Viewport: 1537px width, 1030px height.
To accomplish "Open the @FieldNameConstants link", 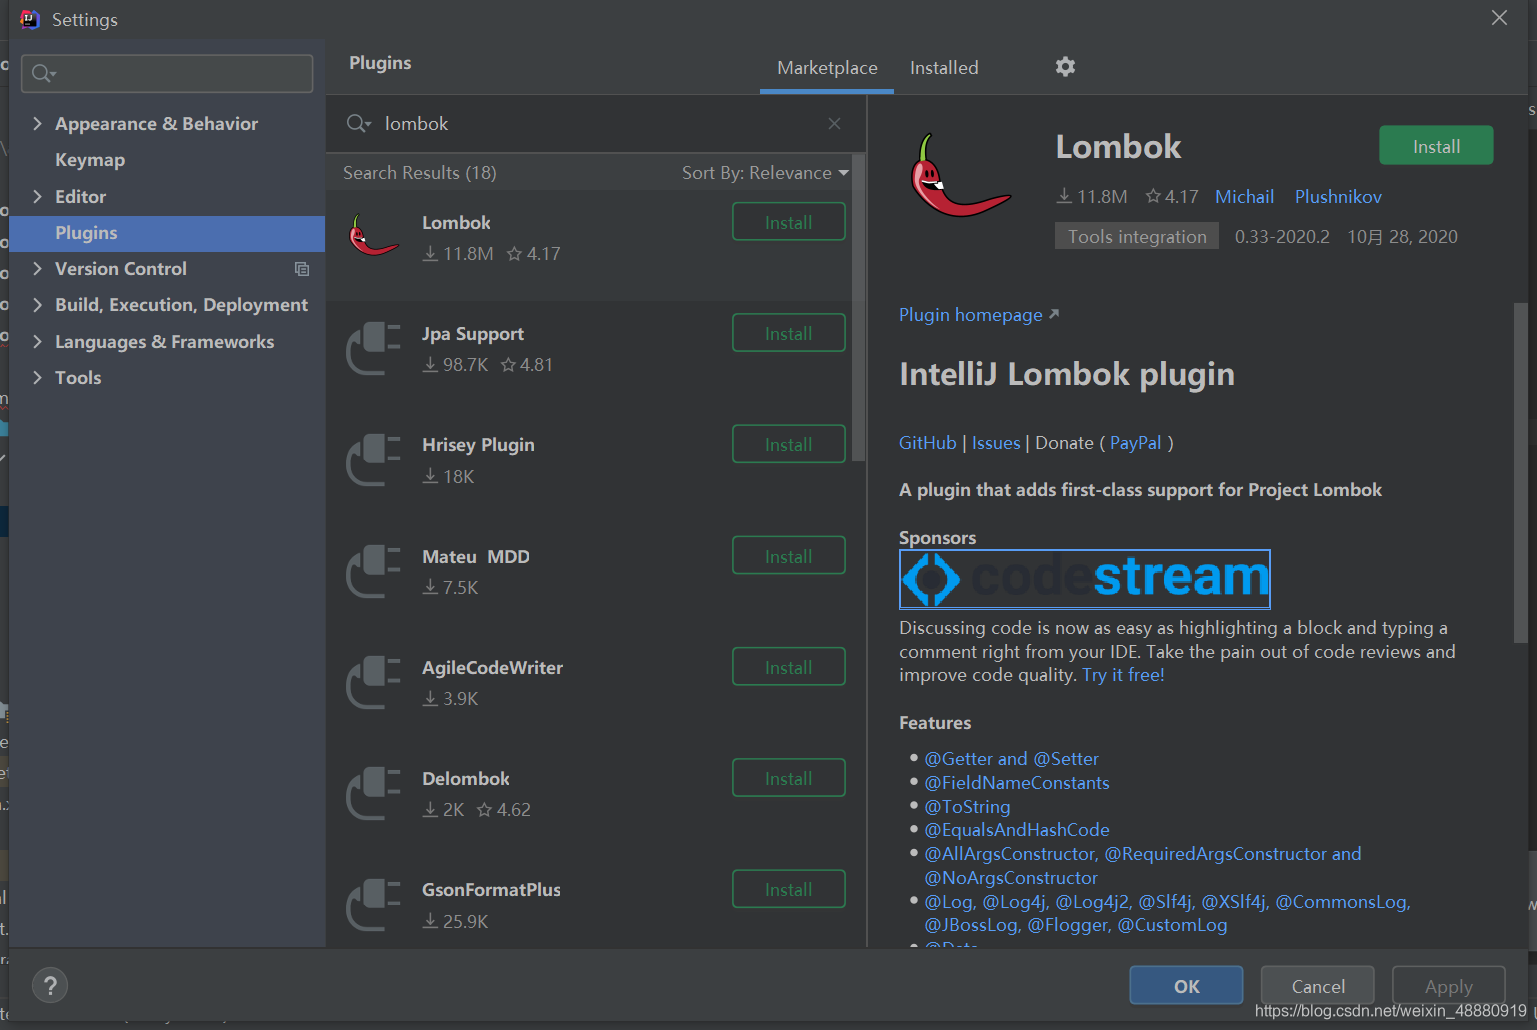I will [x=1017, y=783].
